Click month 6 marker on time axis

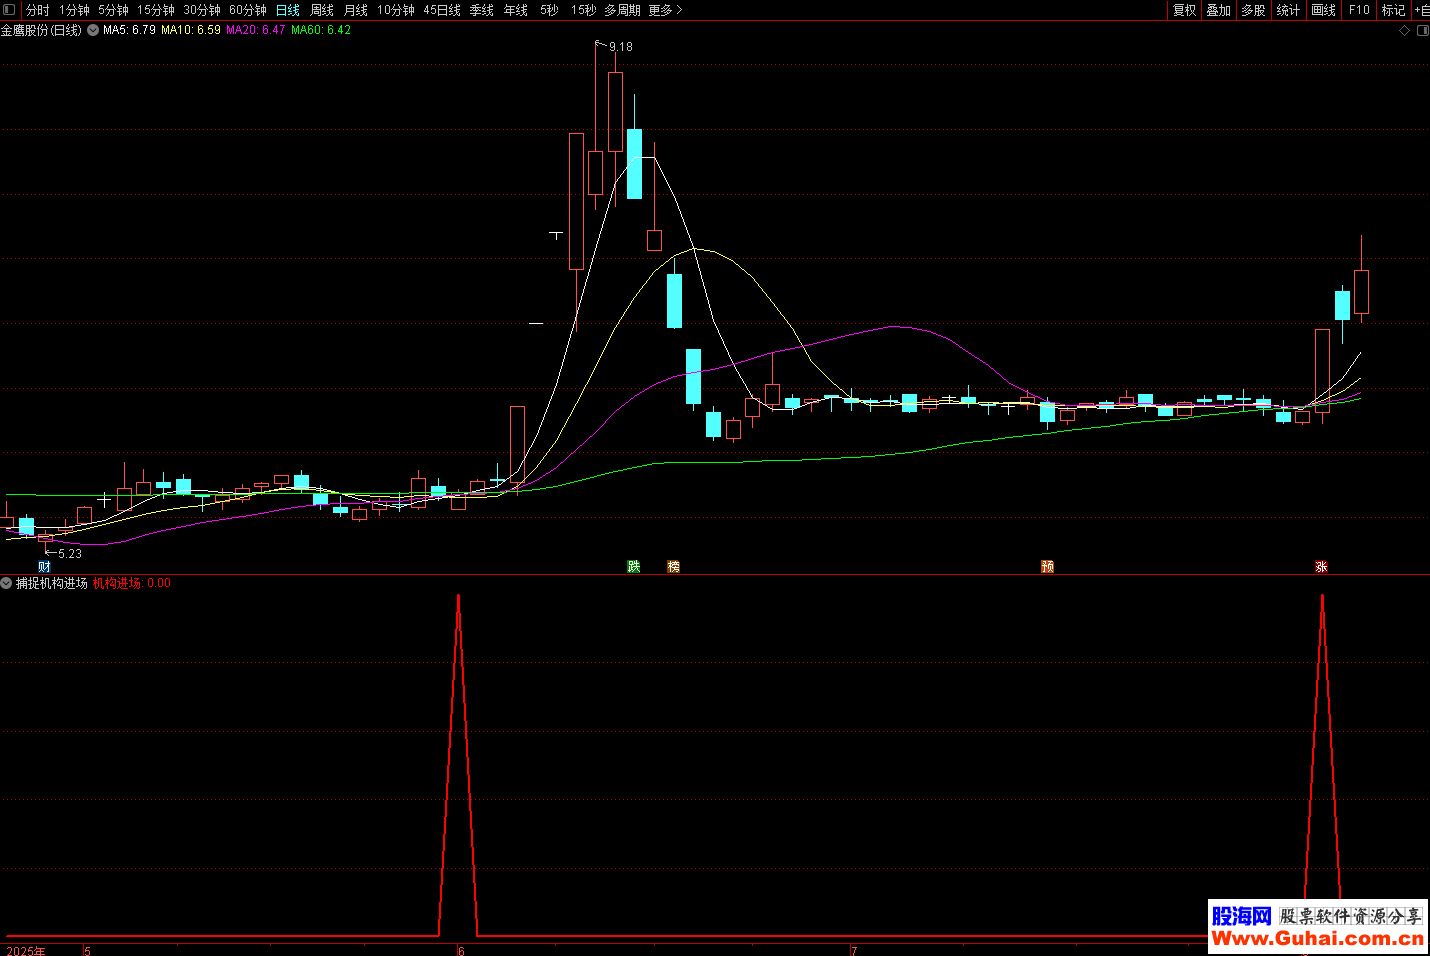[x=461, y=951]
